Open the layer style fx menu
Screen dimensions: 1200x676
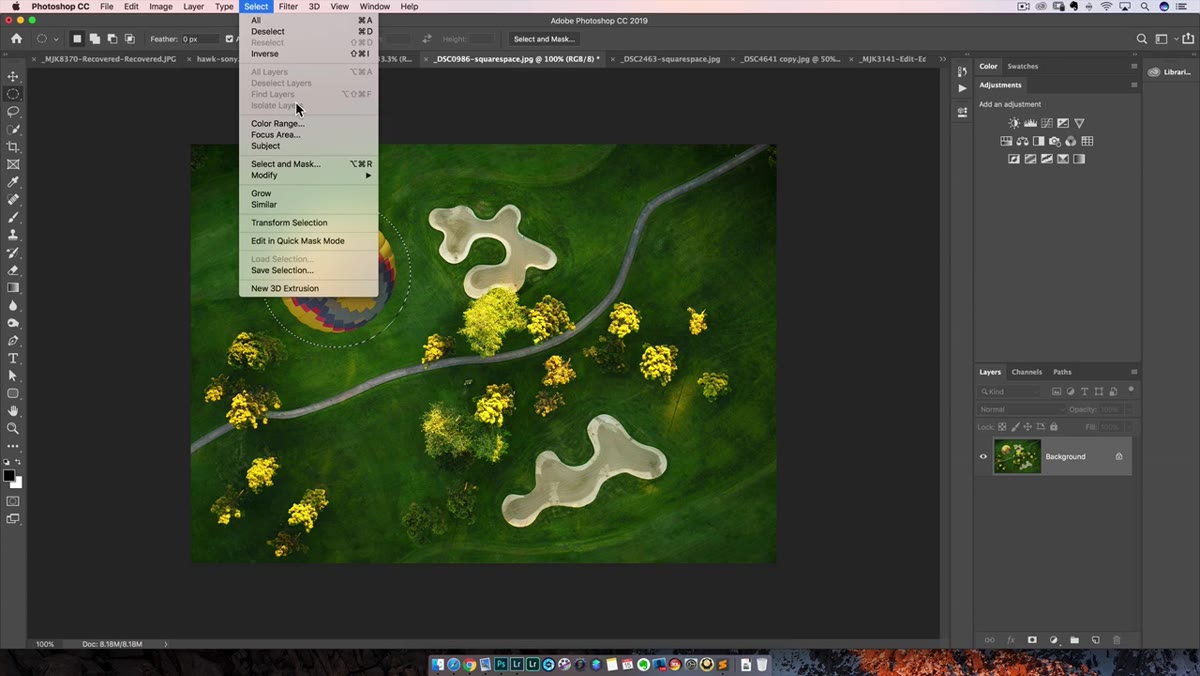pos(1011,640)
